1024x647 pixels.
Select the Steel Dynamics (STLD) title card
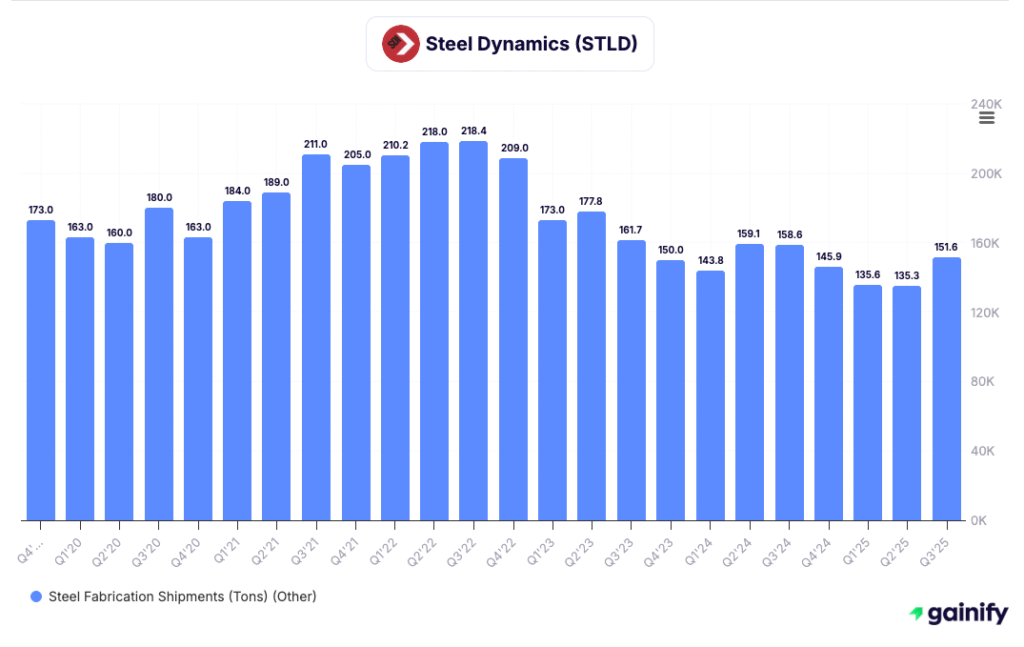(510, 43)
